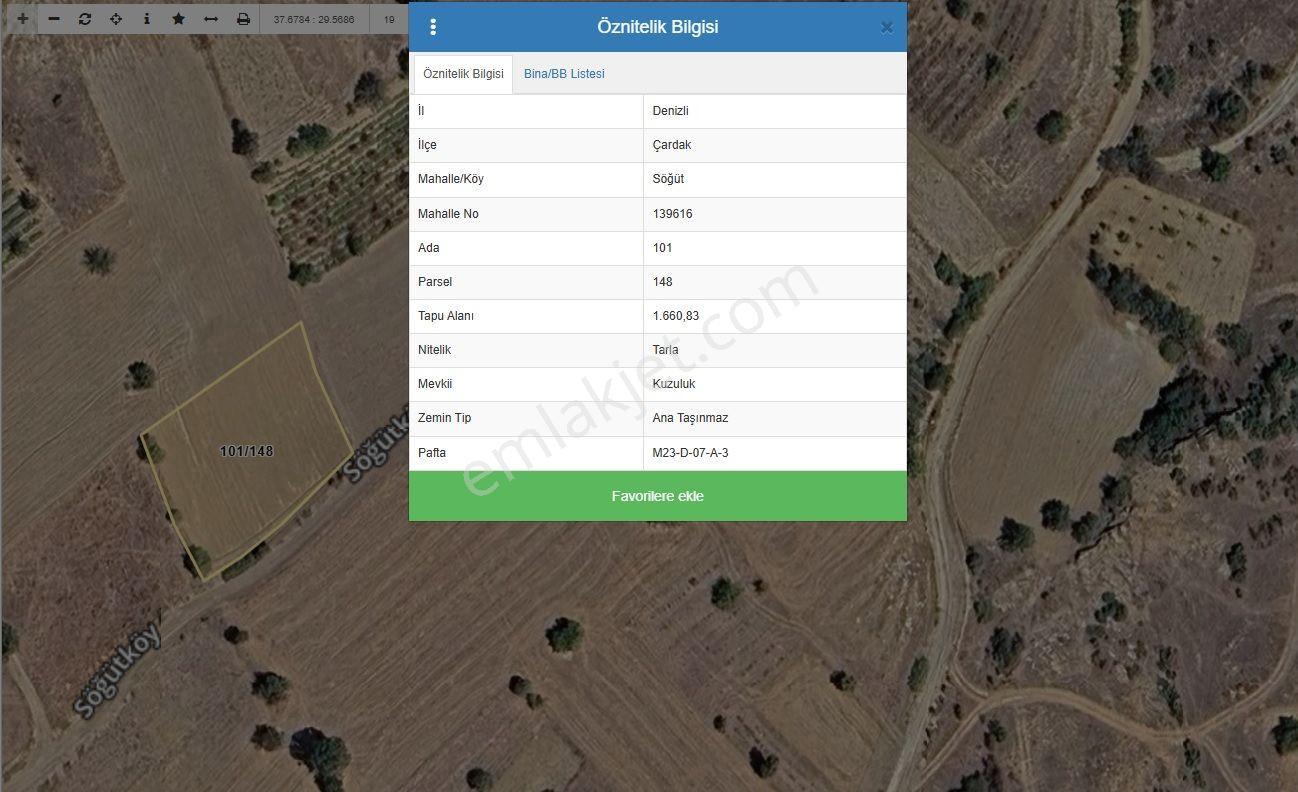Click the Tapu Alanı value 1.660,83
1298x792 pixels.
[x=675, y=316]
